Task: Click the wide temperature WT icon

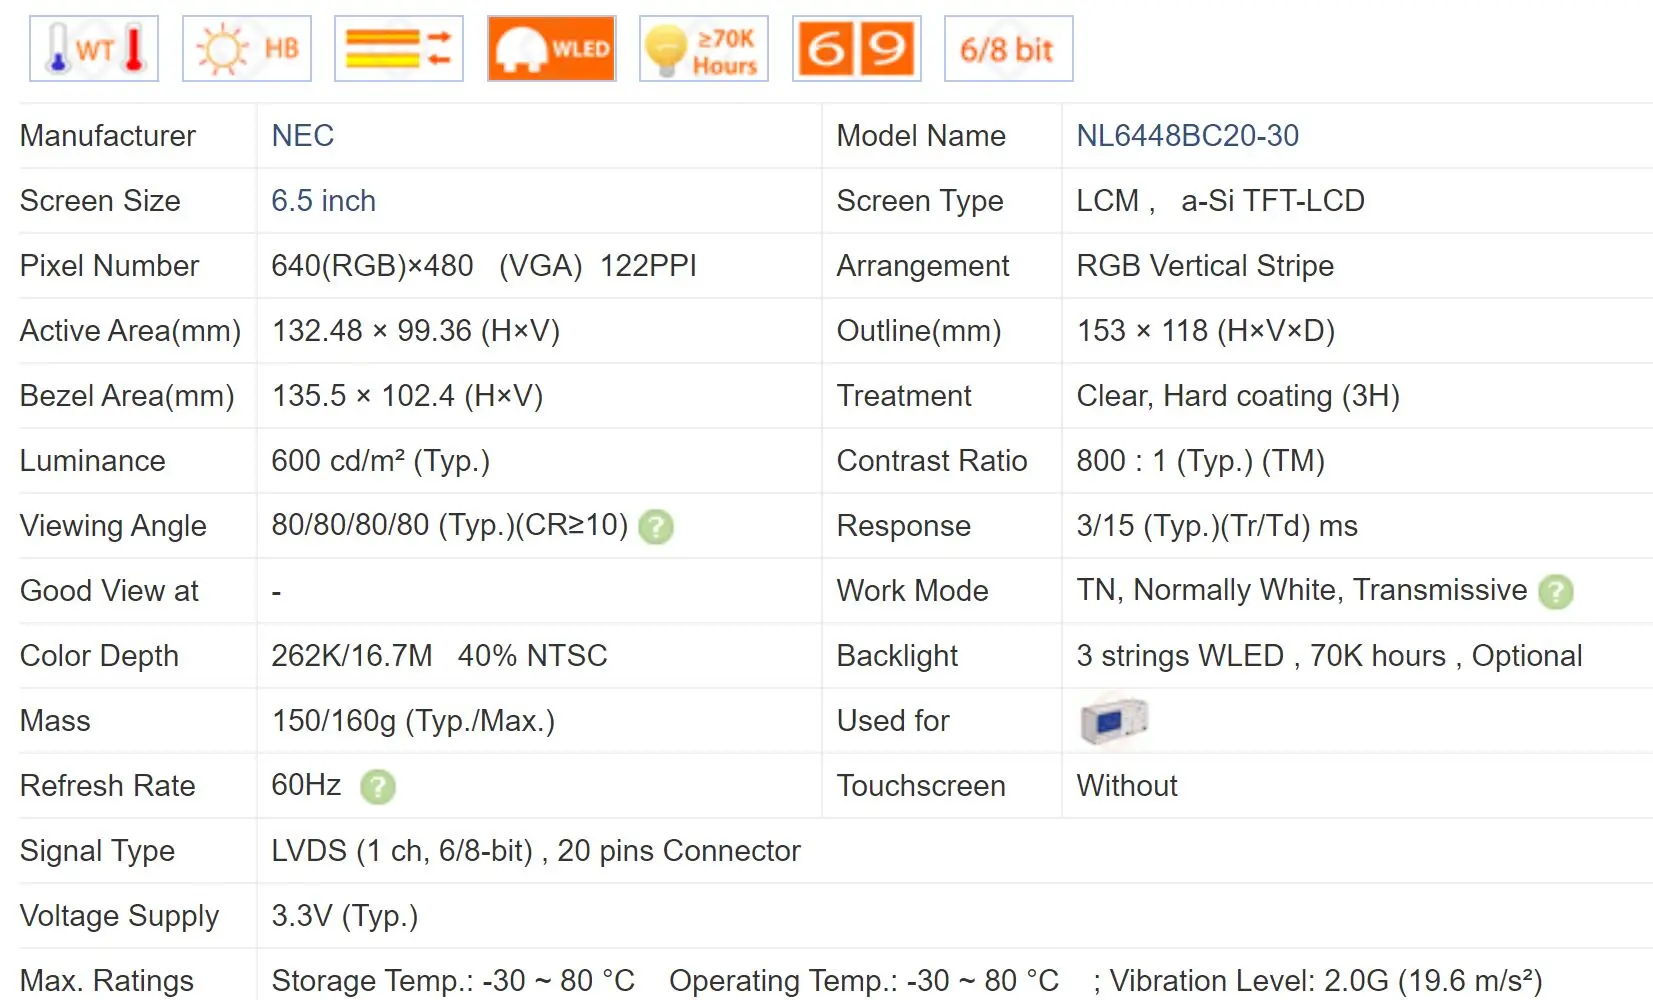Action: coord(94,48)
